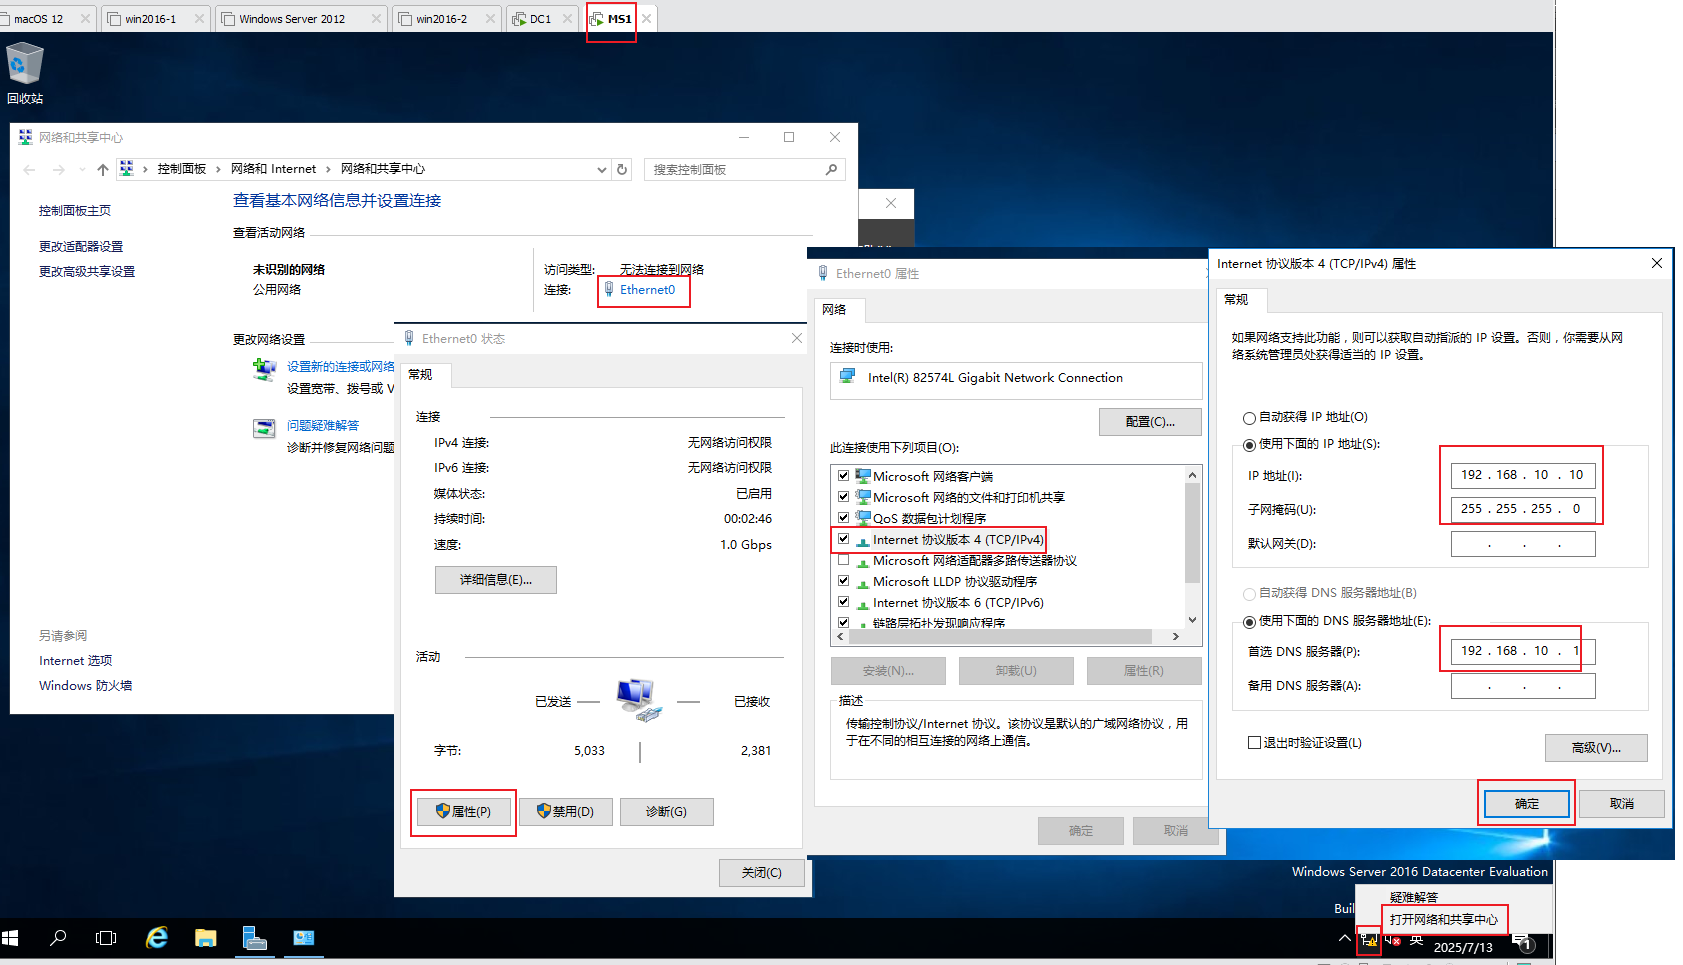Image resolution: width=1683 pixels, height=965 pixels.
Task: Open taskbar search magnifier
Action: coord(58,938)
